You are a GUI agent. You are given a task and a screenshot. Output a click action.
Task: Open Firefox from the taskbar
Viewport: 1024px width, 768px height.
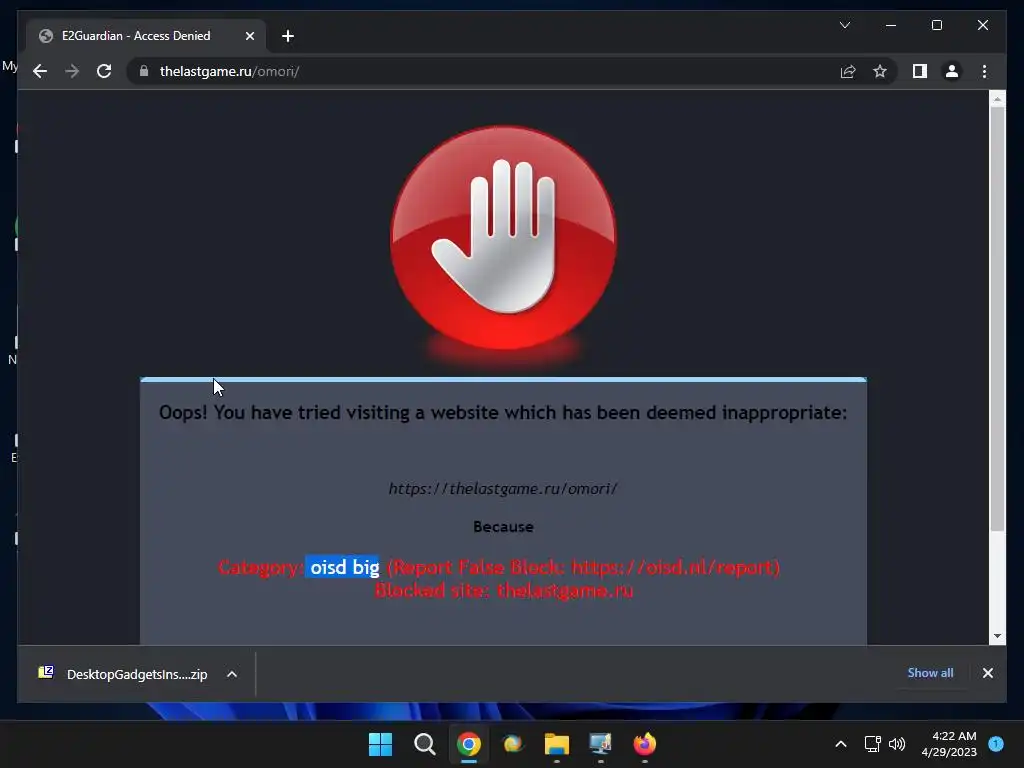[645, 744]
